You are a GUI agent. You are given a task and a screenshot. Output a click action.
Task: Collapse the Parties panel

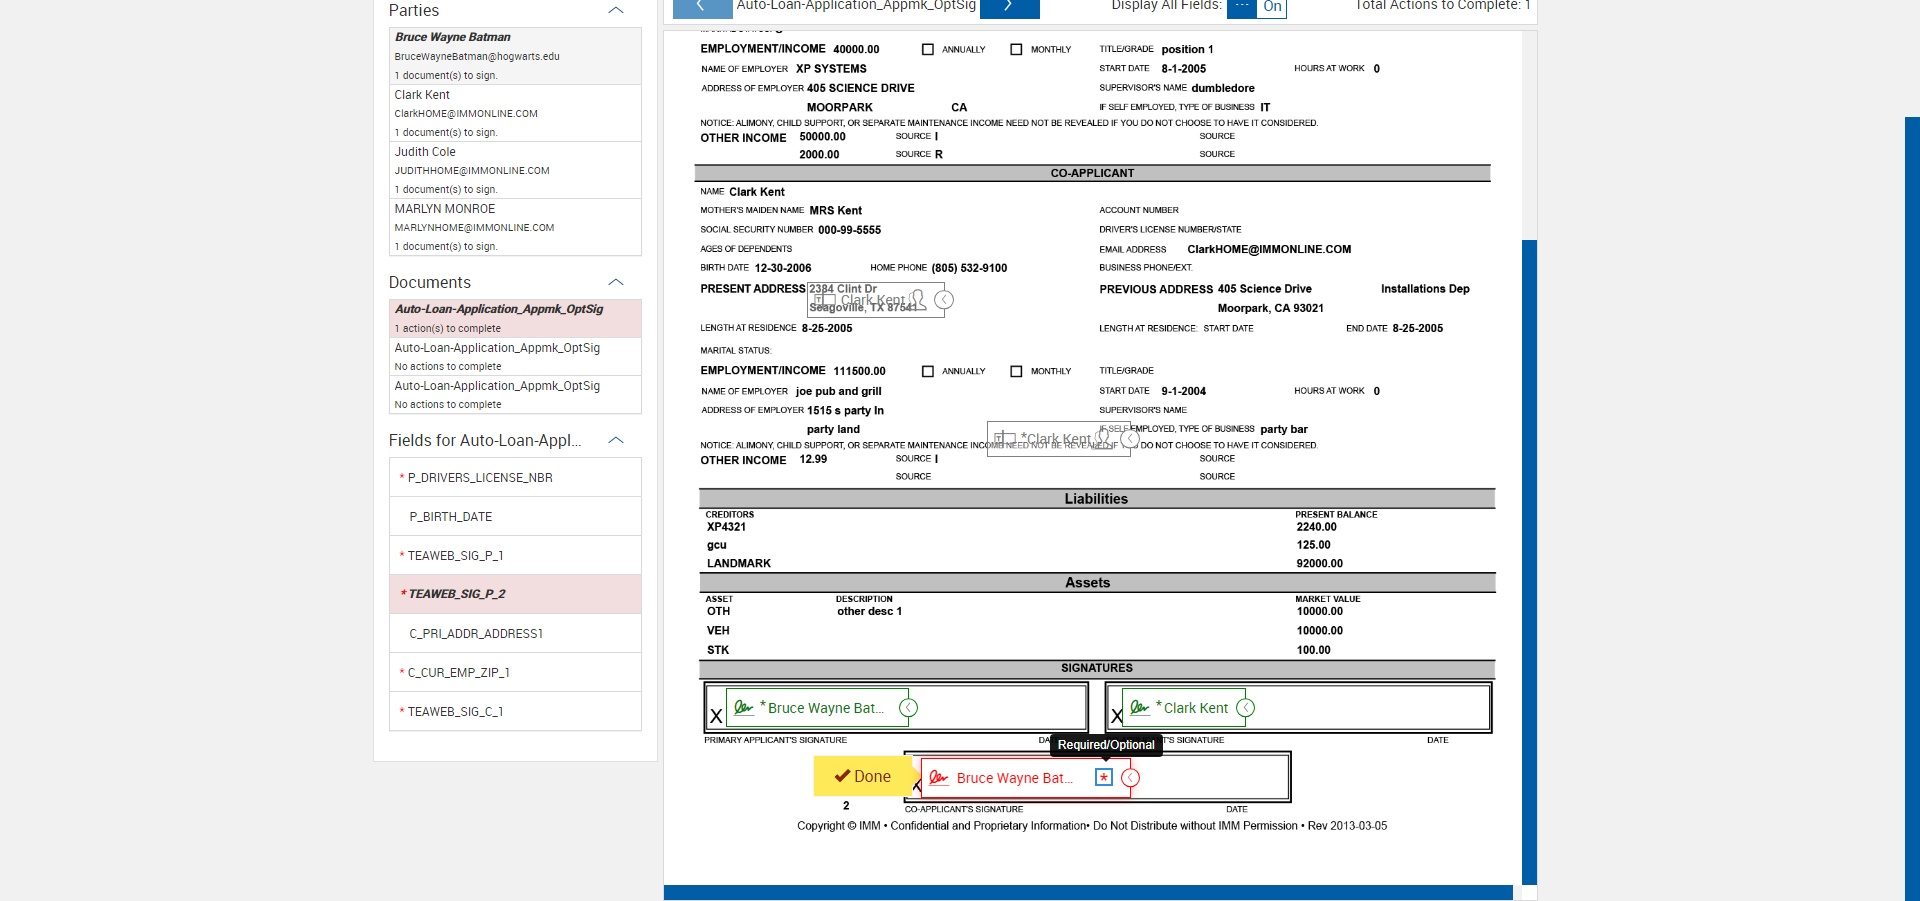click(616, 10)
